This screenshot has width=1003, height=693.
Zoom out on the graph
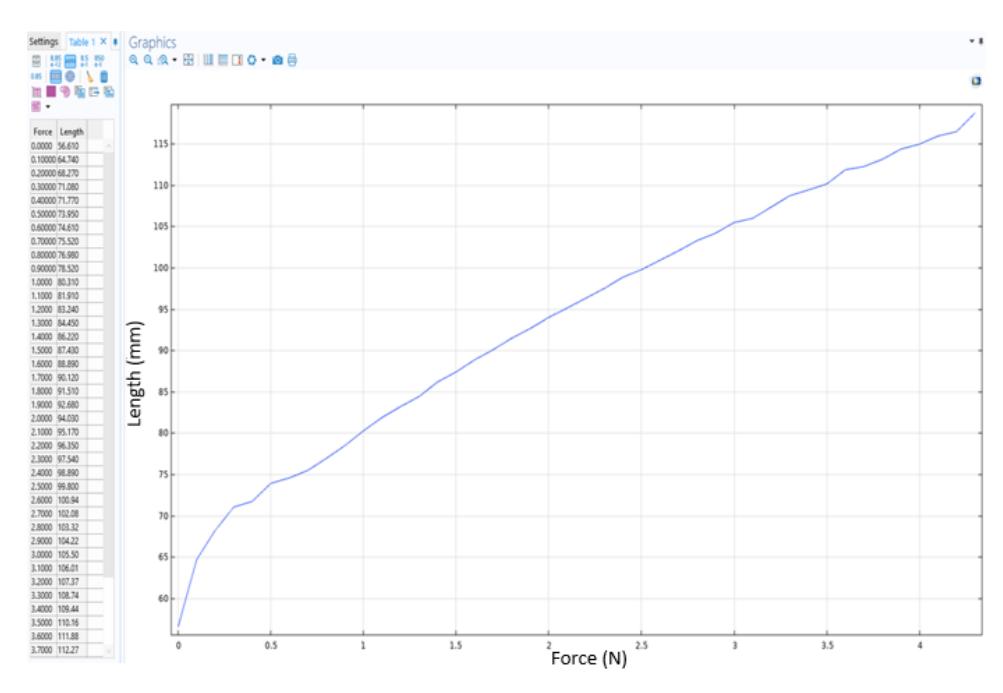click(x=148, y=60)
